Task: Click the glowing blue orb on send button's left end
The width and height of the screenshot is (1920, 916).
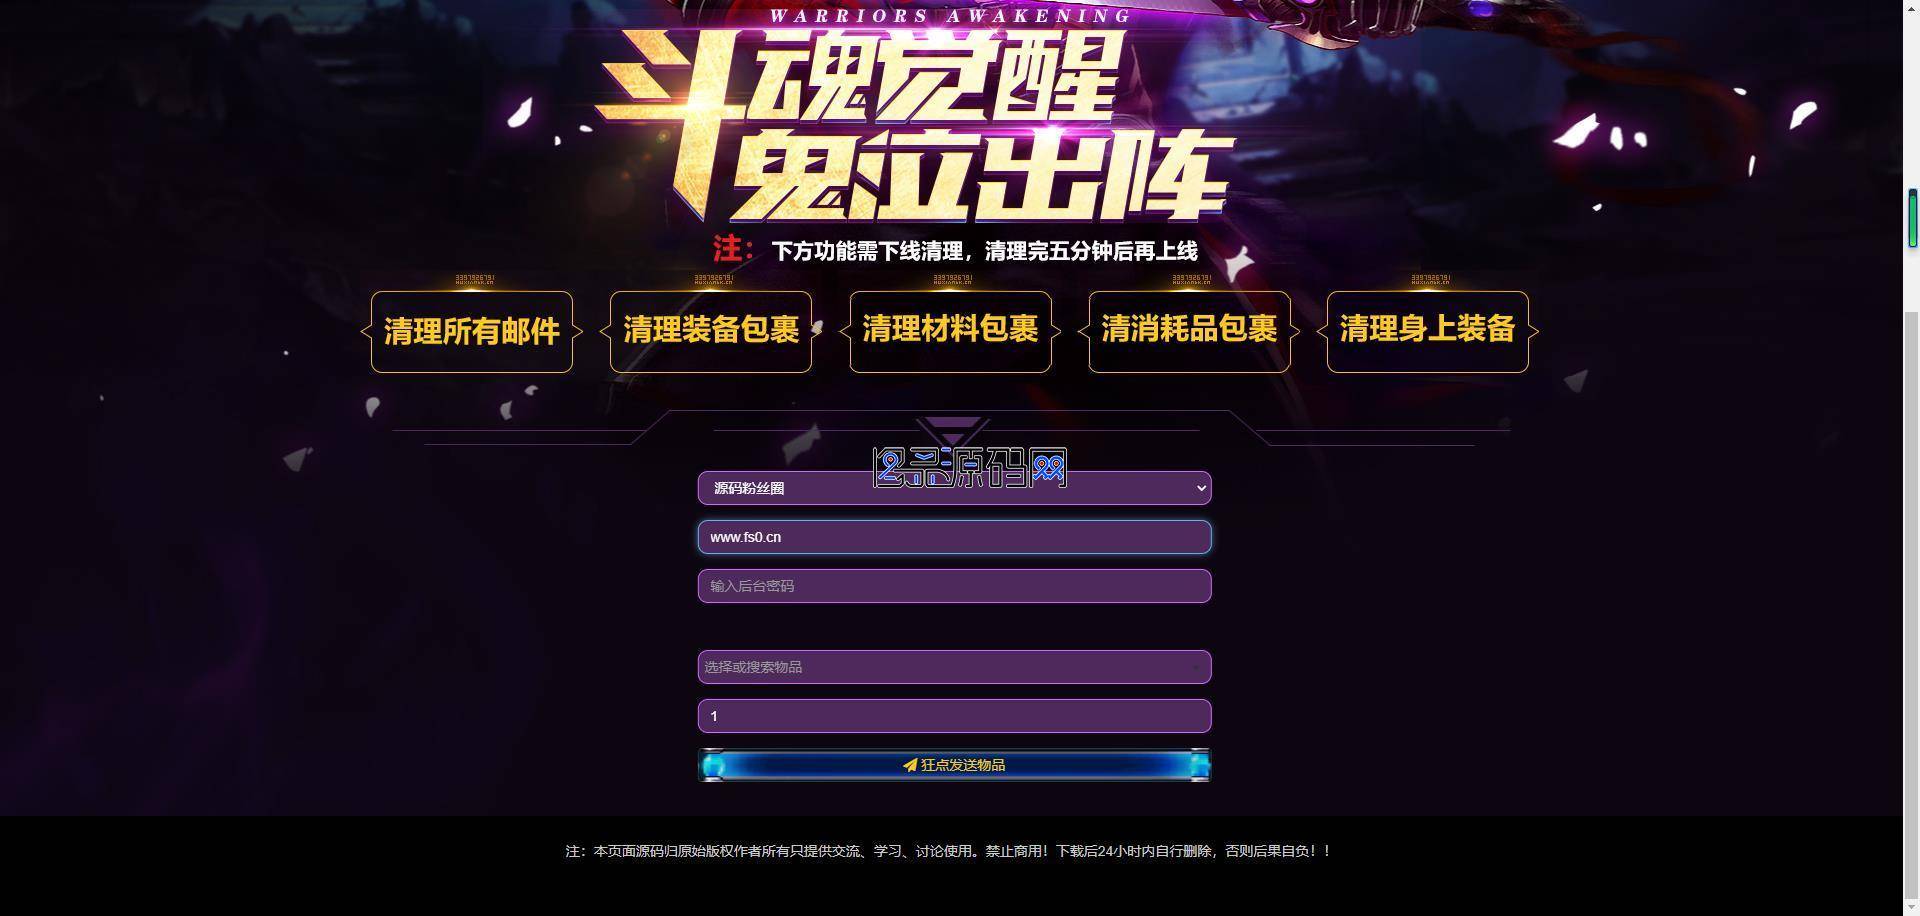Action: pyautogui.click(x=713, y=766)
